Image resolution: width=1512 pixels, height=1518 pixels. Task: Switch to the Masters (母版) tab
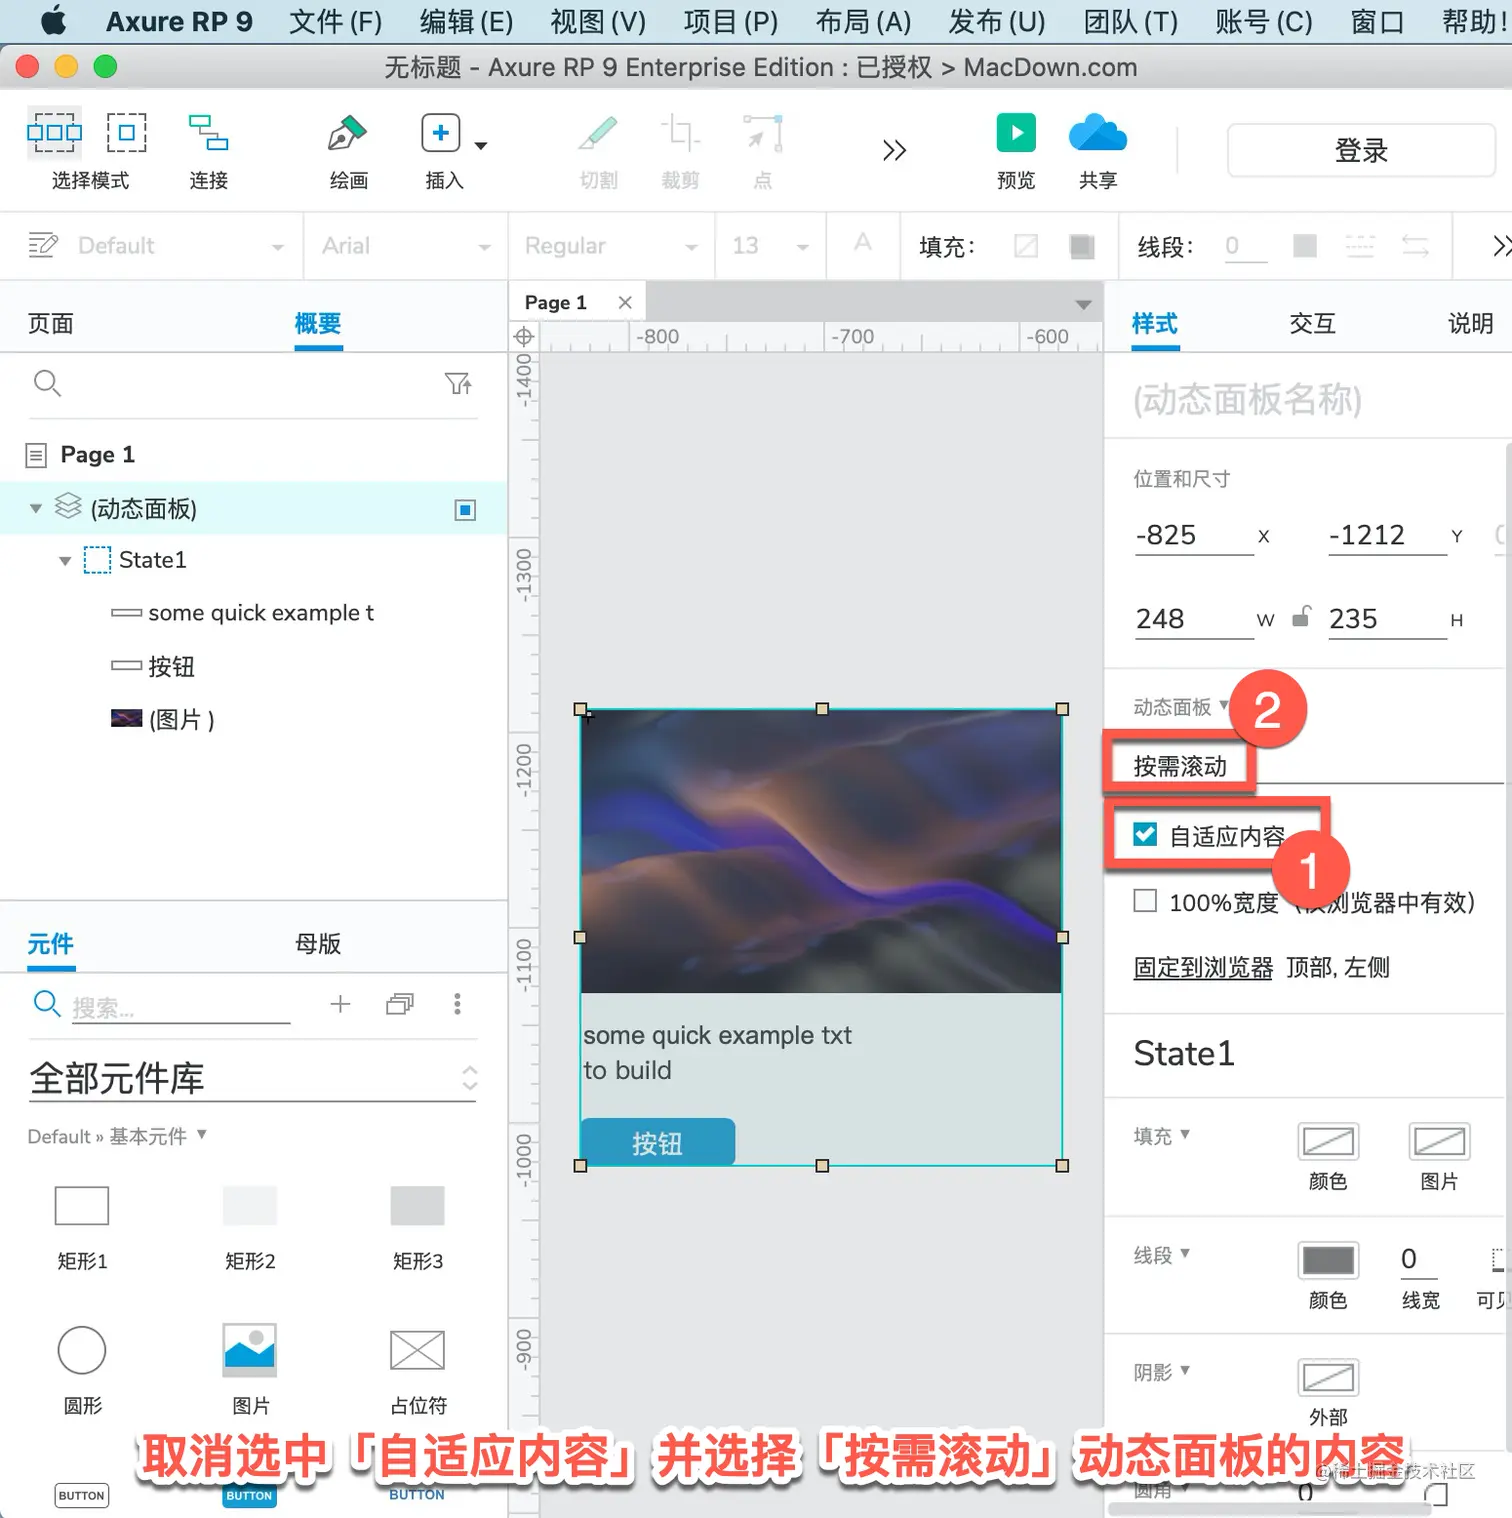pyautogui.click(x=318, y=944)
